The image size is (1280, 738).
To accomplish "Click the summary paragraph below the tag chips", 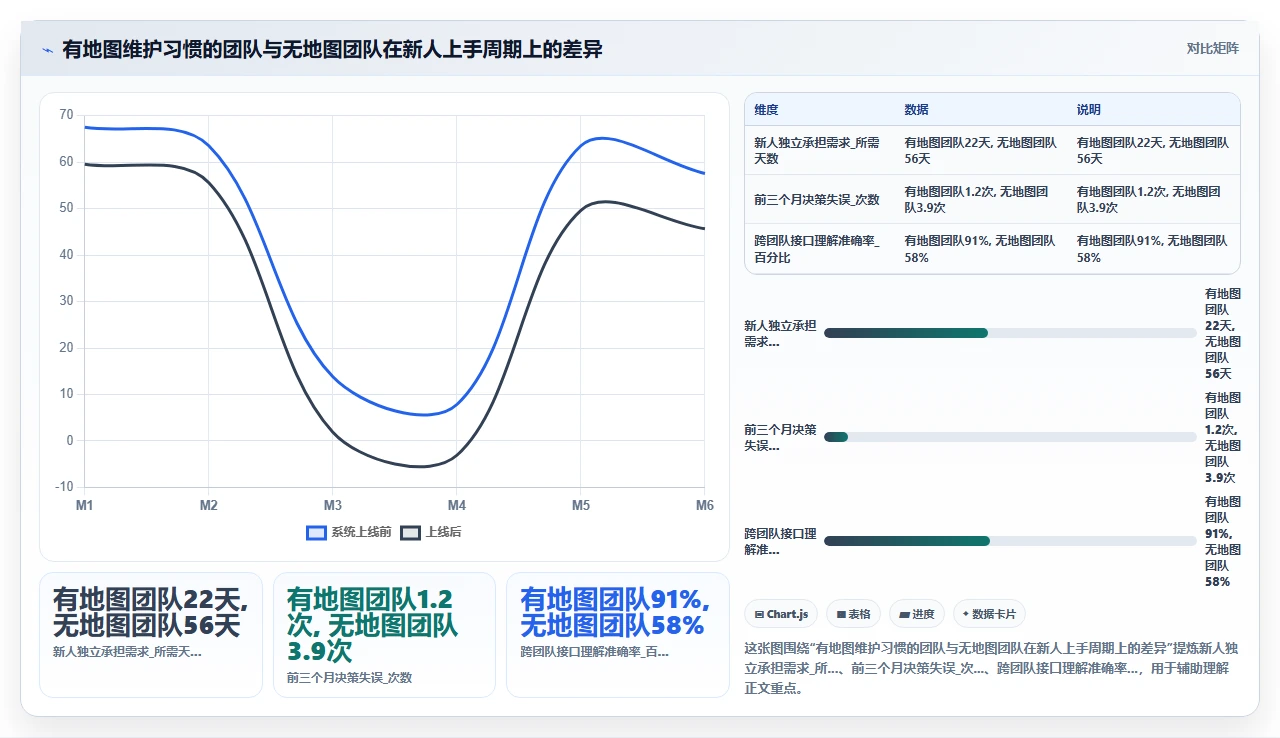I will pyautogui.click(x=992, y=668).
